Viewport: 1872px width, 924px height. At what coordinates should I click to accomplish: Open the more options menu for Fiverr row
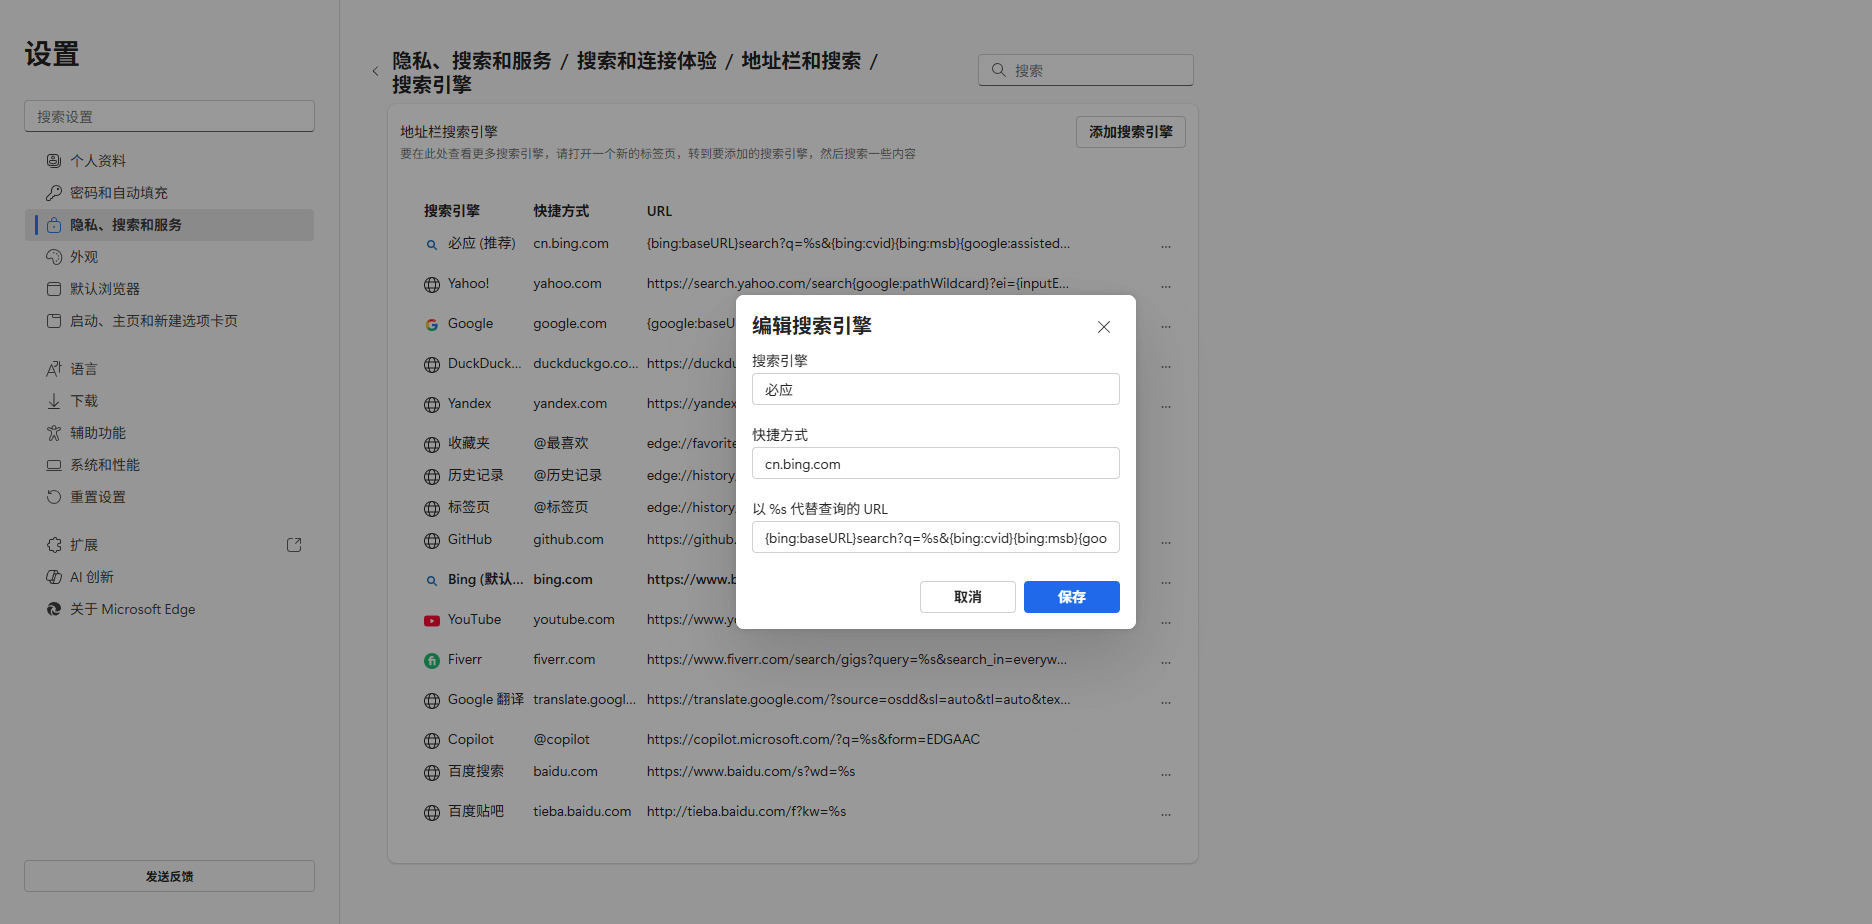1166,661
